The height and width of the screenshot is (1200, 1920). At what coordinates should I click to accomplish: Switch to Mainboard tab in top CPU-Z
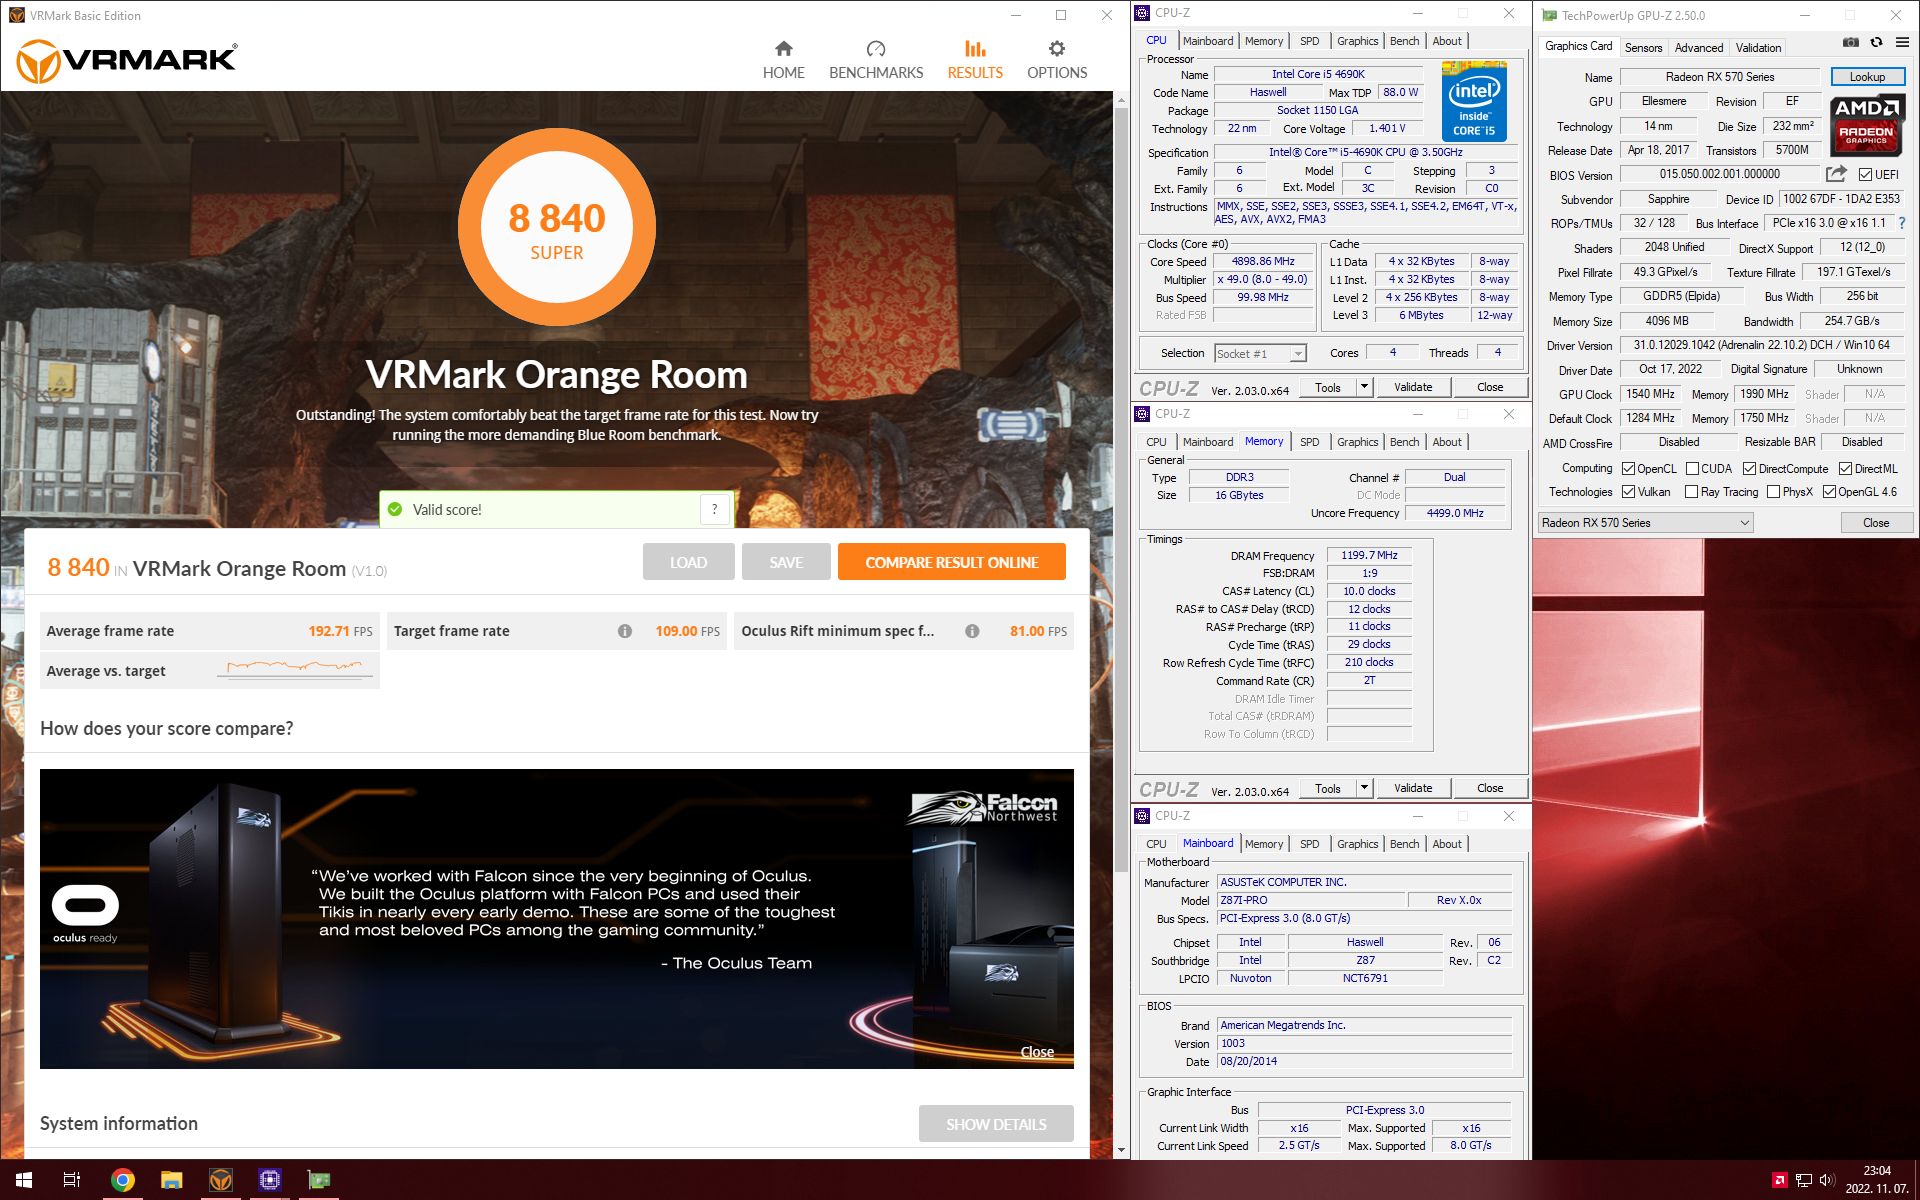pyautogui.click(x=1208, y=41)
